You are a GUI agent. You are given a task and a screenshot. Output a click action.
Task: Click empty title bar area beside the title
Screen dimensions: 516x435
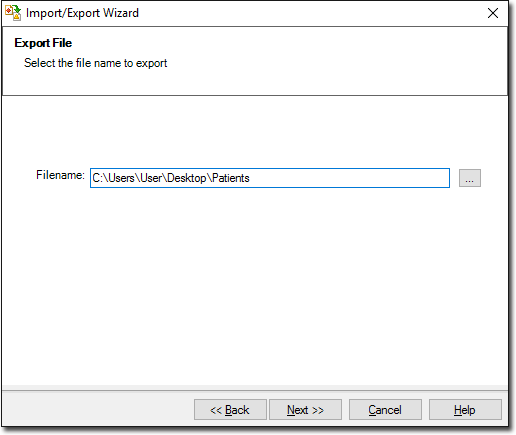[x=310, y=13]
